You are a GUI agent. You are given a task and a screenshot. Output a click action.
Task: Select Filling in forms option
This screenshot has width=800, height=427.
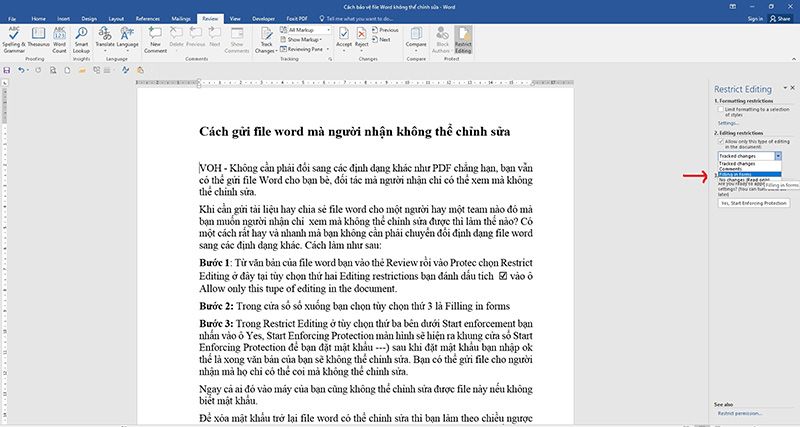pos(749,174)
